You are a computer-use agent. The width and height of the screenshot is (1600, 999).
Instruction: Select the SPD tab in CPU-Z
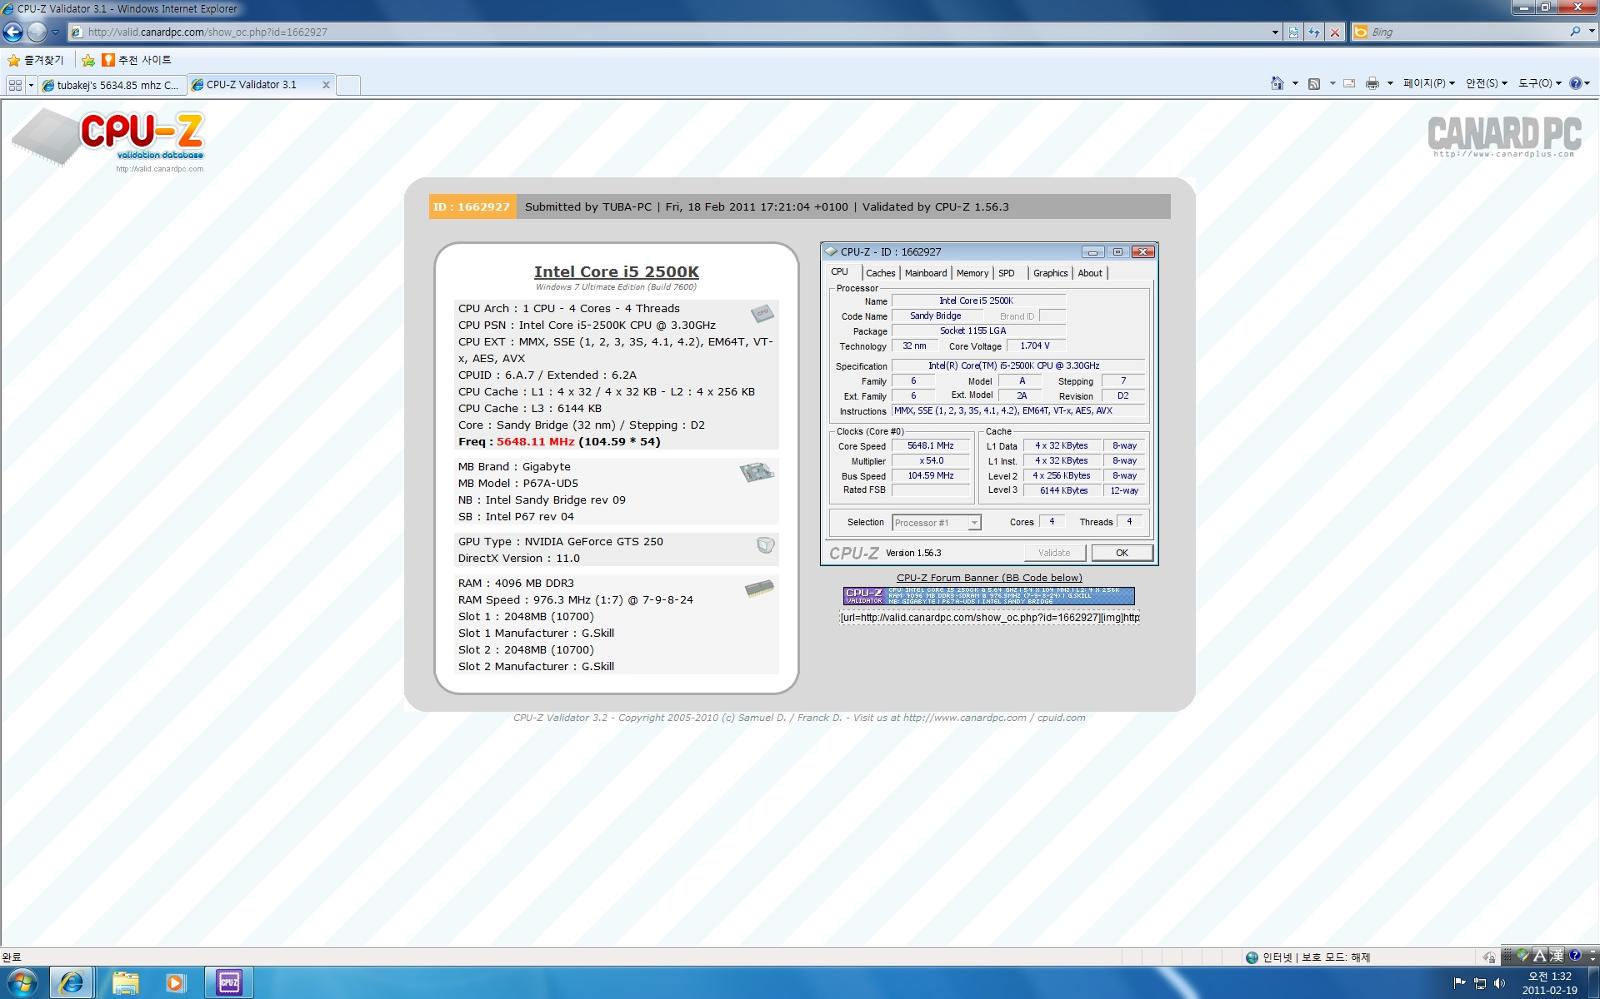pyautogui.click(x=1007, y=273)
